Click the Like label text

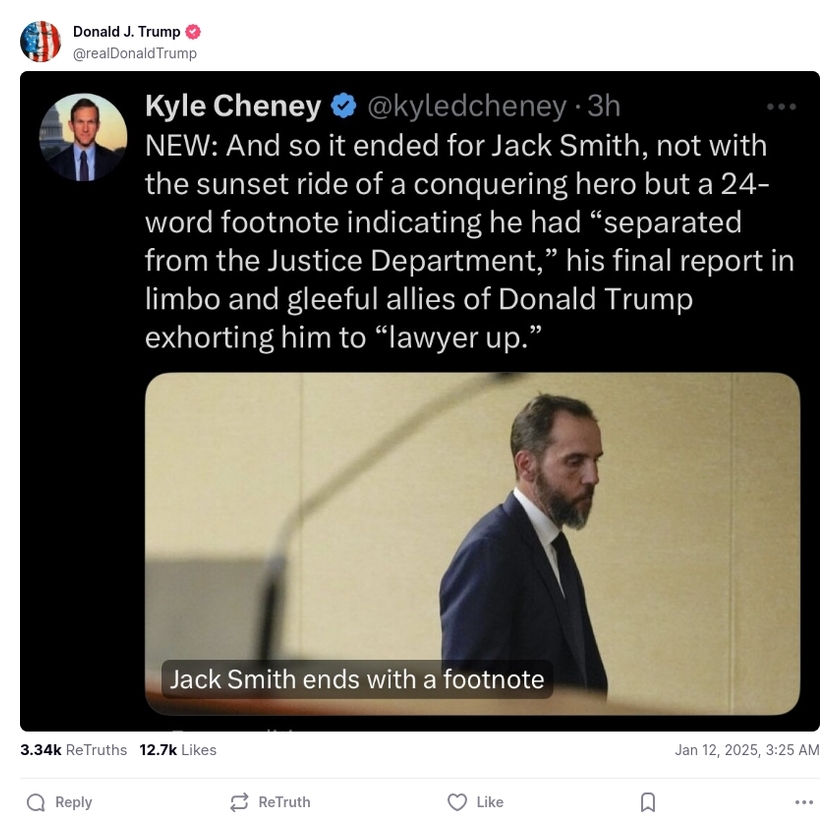point(490,802)
